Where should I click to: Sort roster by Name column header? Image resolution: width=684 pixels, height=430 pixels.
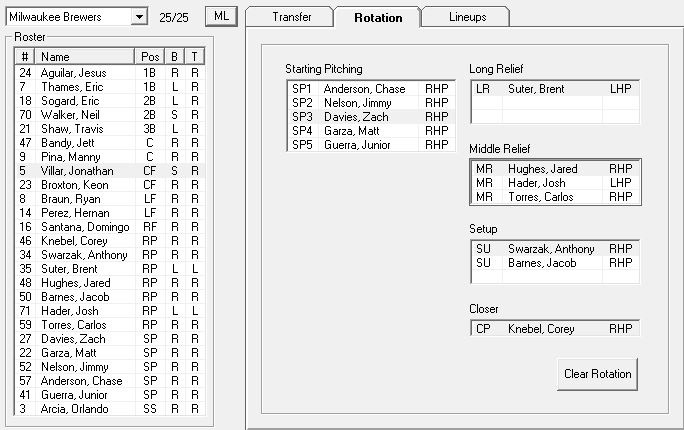click(x=85, y=57)
